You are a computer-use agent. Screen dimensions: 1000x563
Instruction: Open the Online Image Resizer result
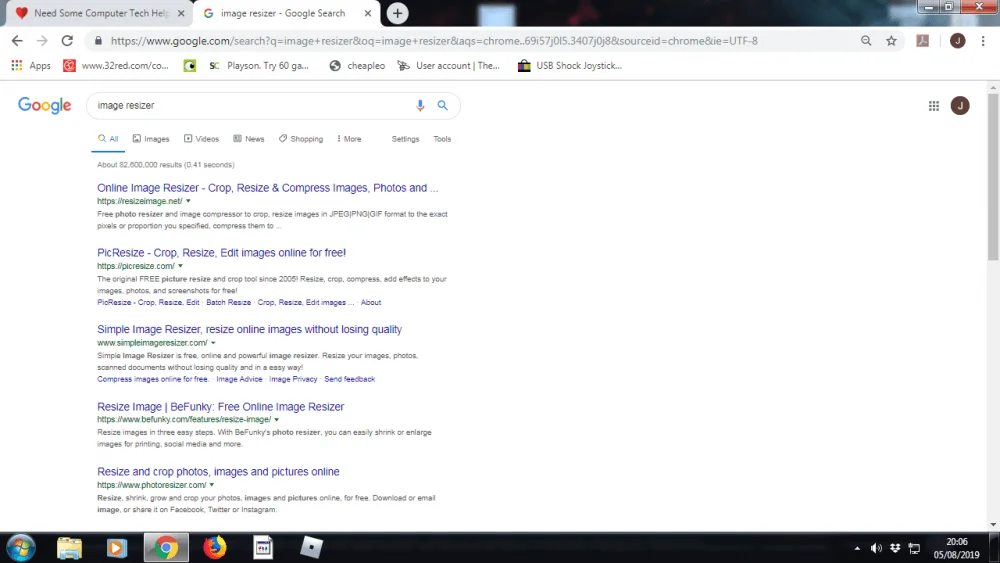pos(267,188)
